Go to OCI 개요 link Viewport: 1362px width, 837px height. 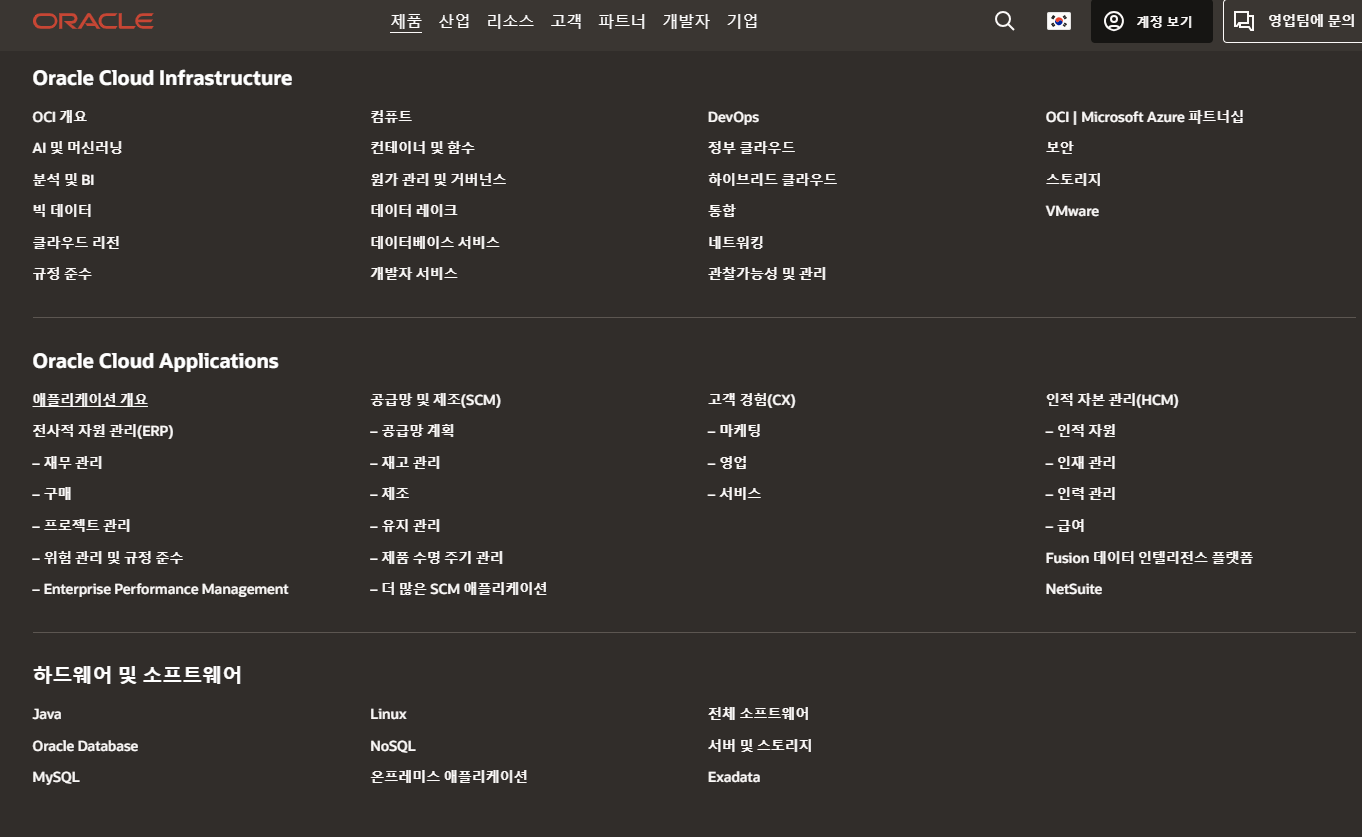[60, 117]
